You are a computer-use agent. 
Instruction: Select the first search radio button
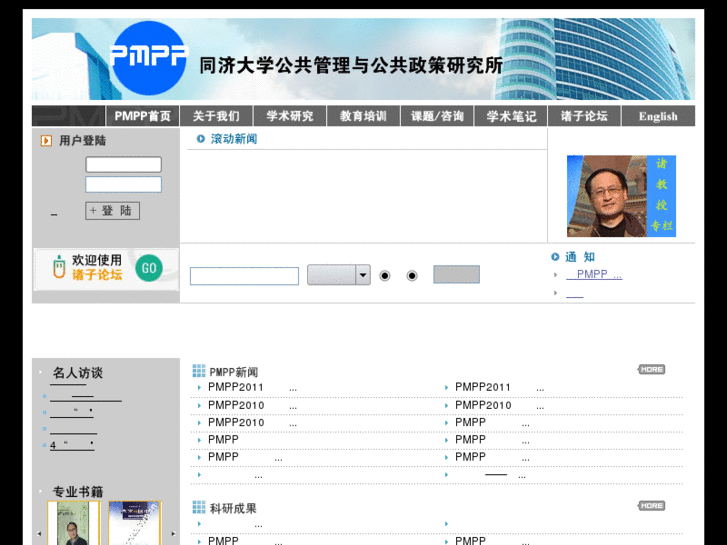pyautogui.click(x=384, y=276)
